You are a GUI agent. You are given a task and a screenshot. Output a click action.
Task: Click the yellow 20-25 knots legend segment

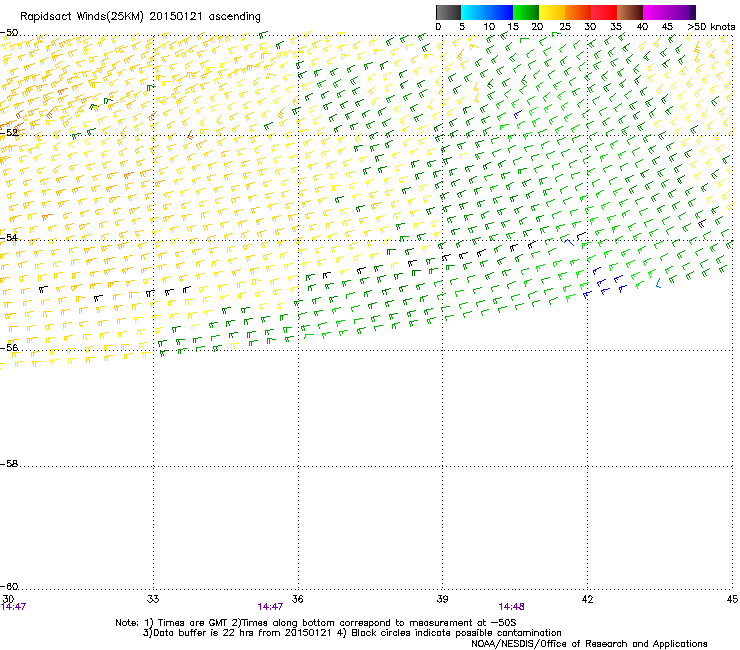pyautogui.click(x=552, y=12)
